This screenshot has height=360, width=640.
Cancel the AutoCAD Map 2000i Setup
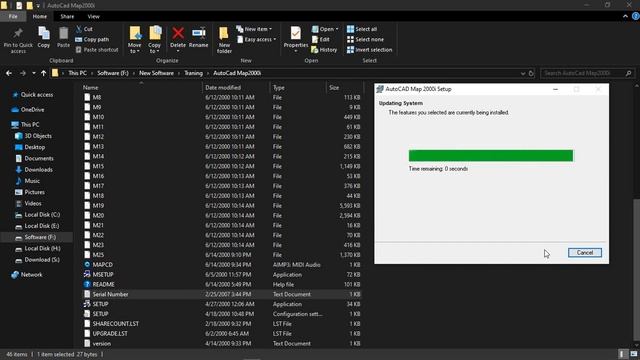584,253
